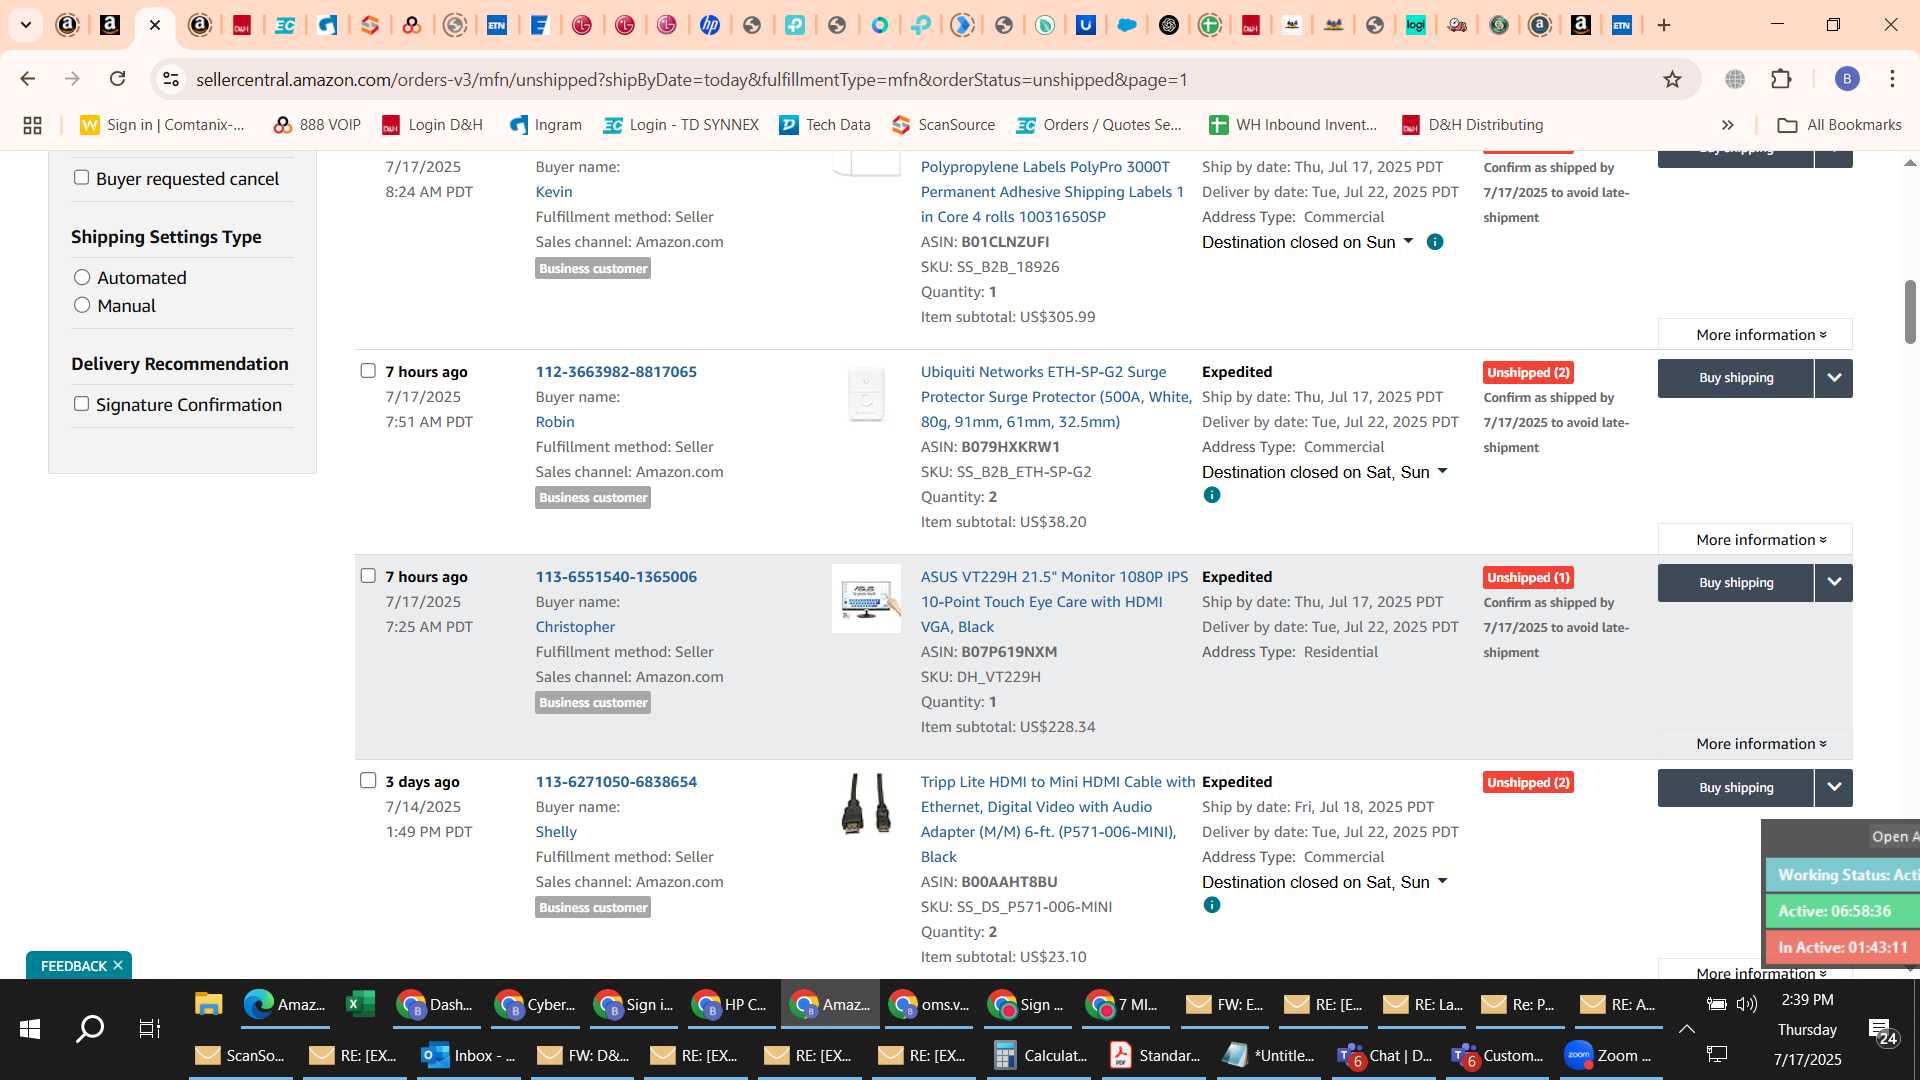
Task: Show hidden system tray icons
Action: pyautogui.click(x=1686, y=1029)
